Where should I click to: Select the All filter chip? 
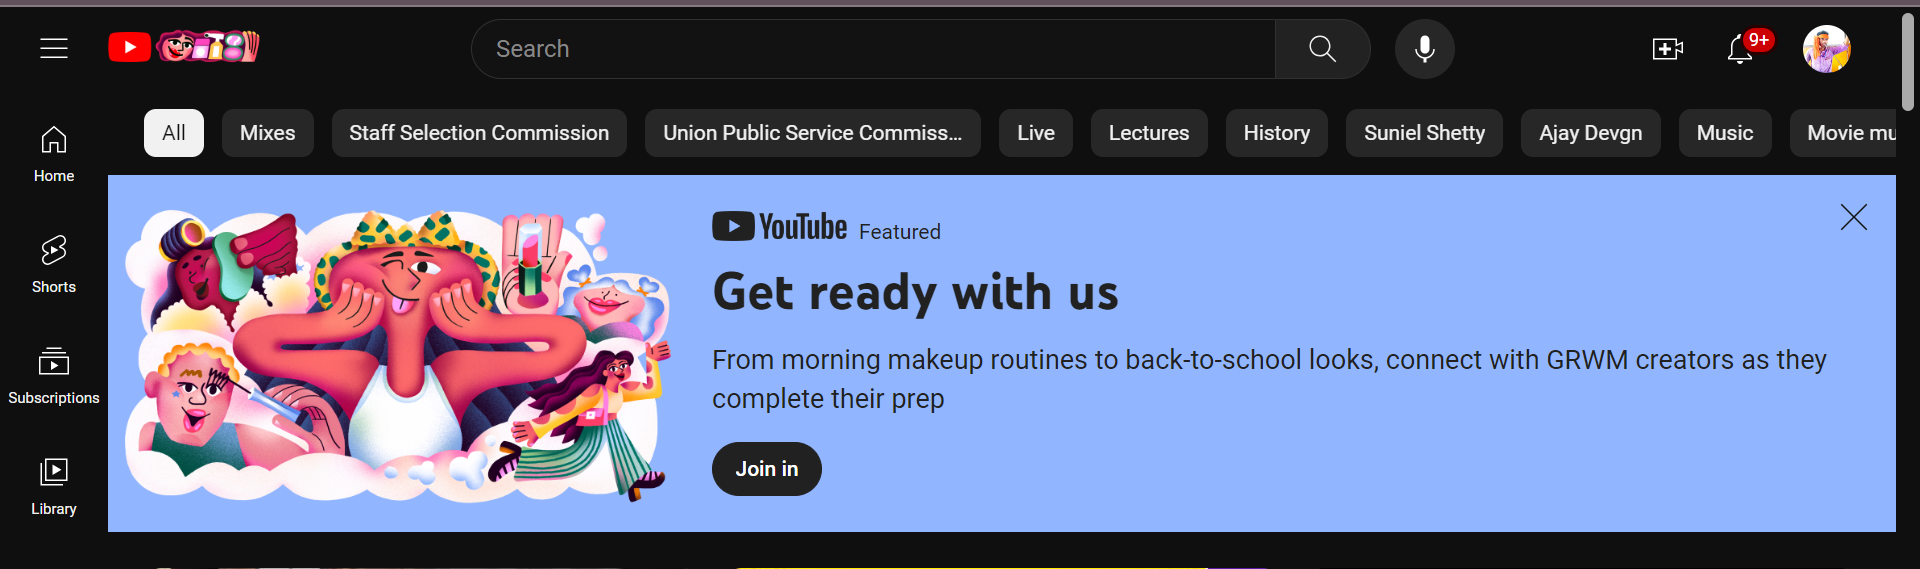(x=174, y=133)
